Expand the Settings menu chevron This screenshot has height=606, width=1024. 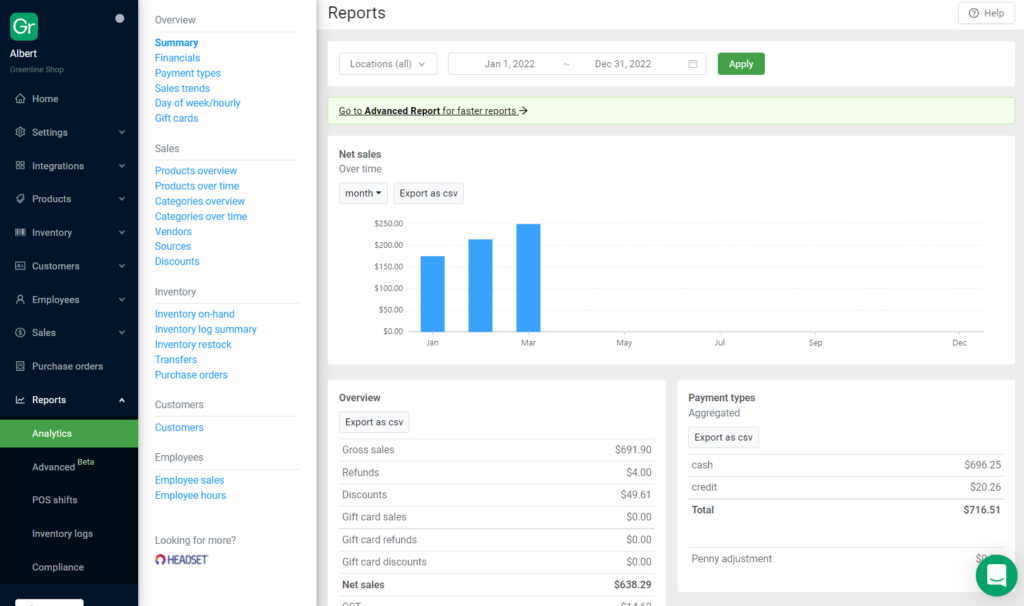122,132
